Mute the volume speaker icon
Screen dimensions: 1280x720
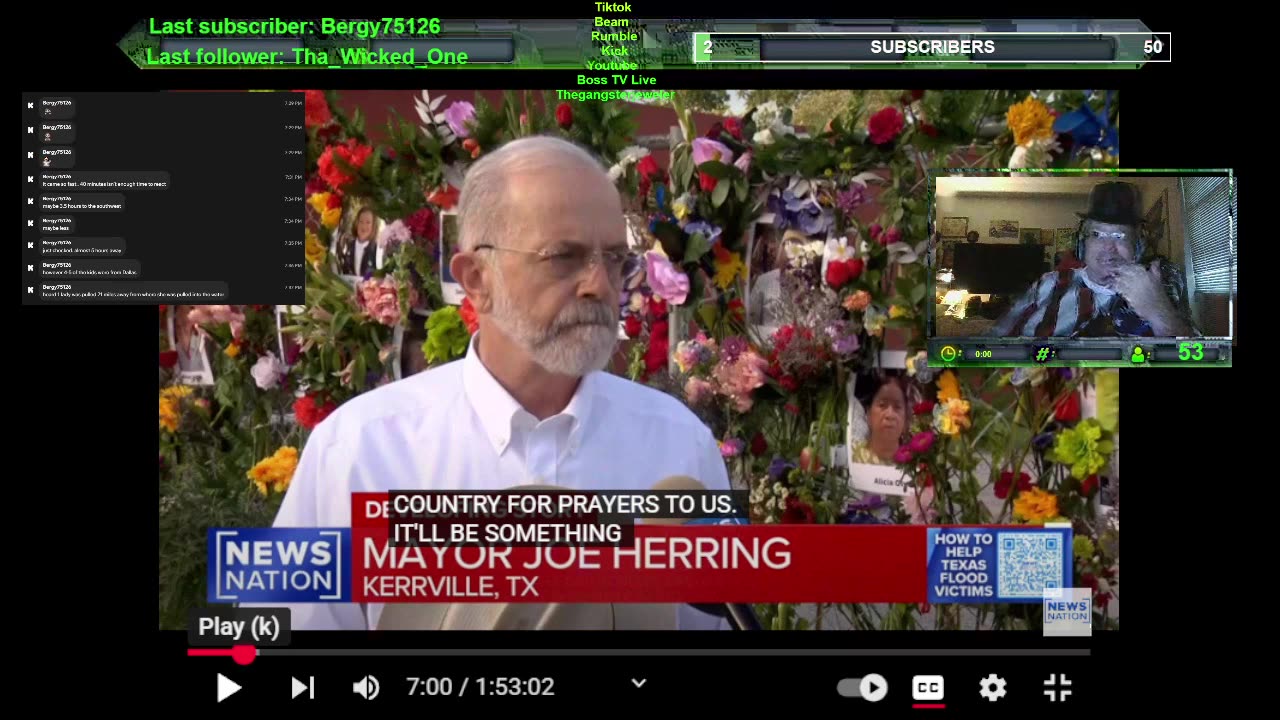[366, 687]
